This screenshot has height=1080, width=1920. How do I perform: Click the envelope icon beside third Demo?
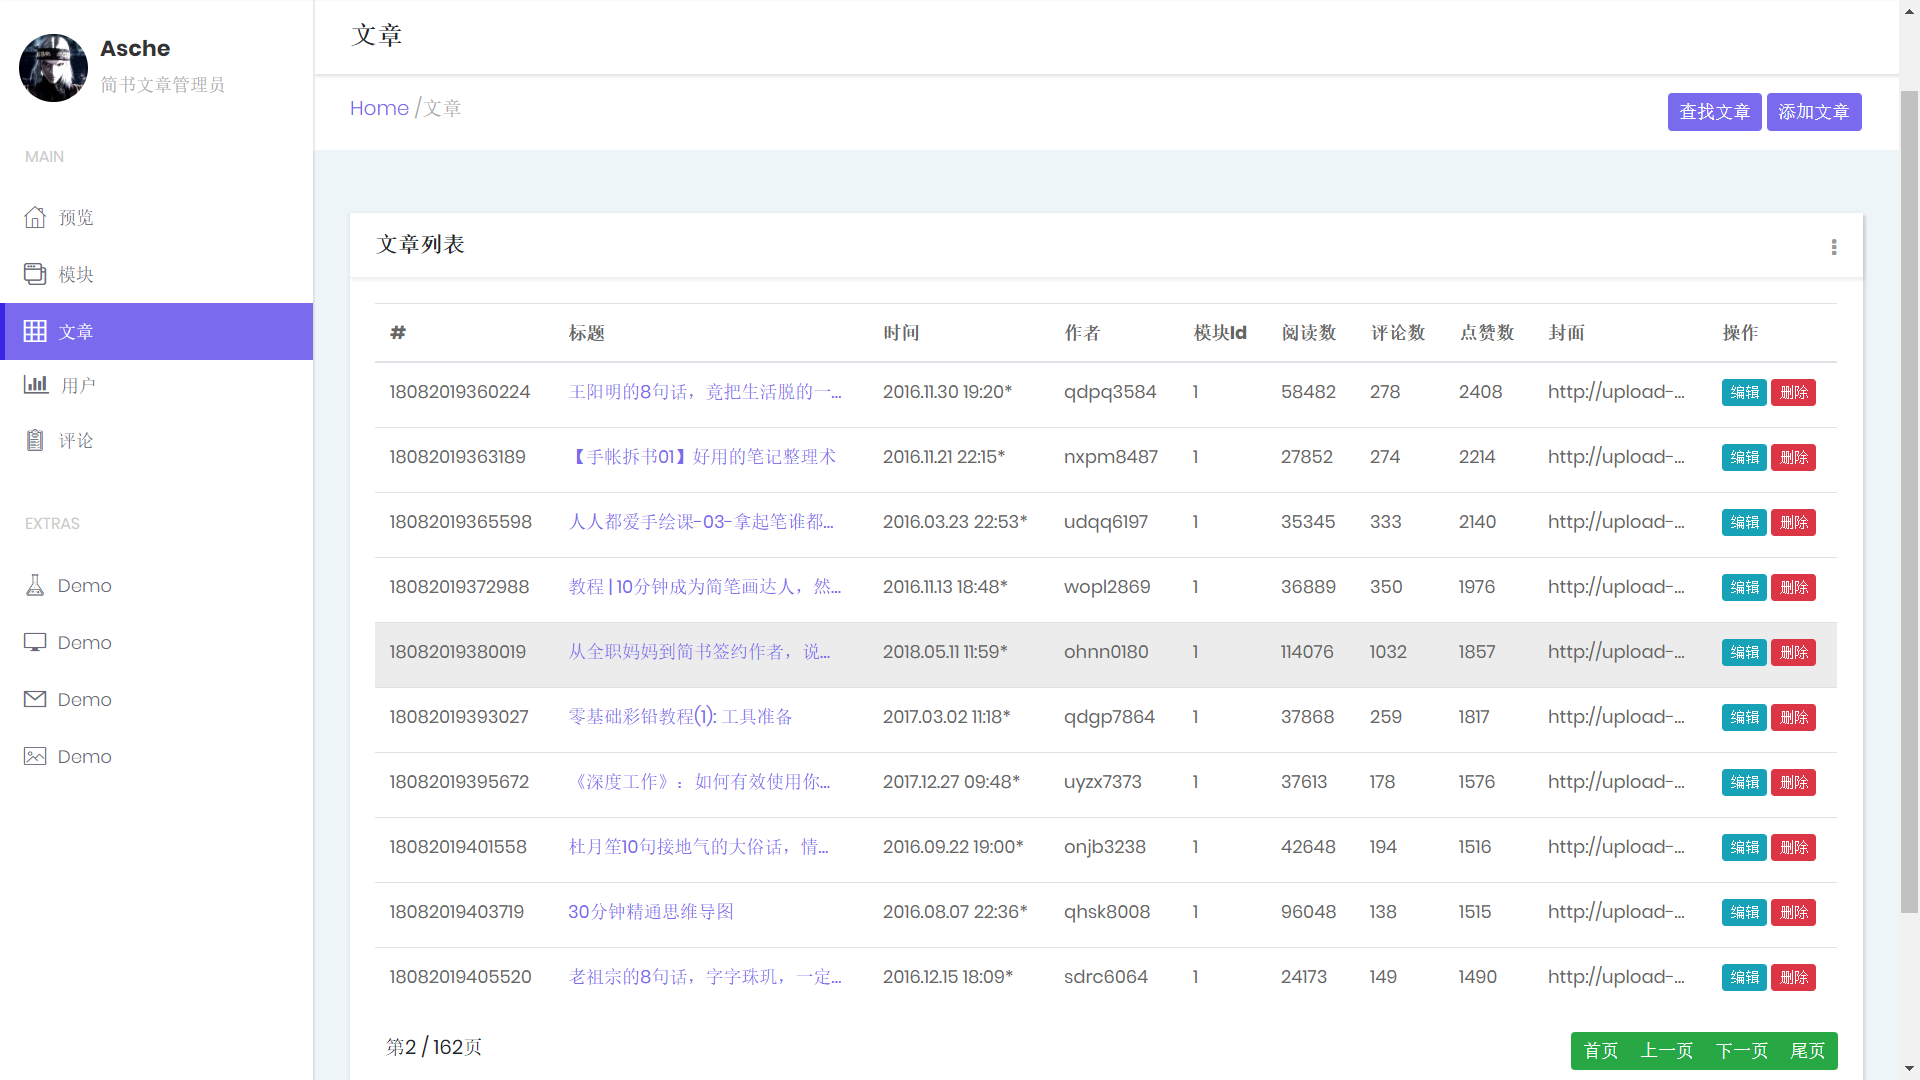[35, 699]
